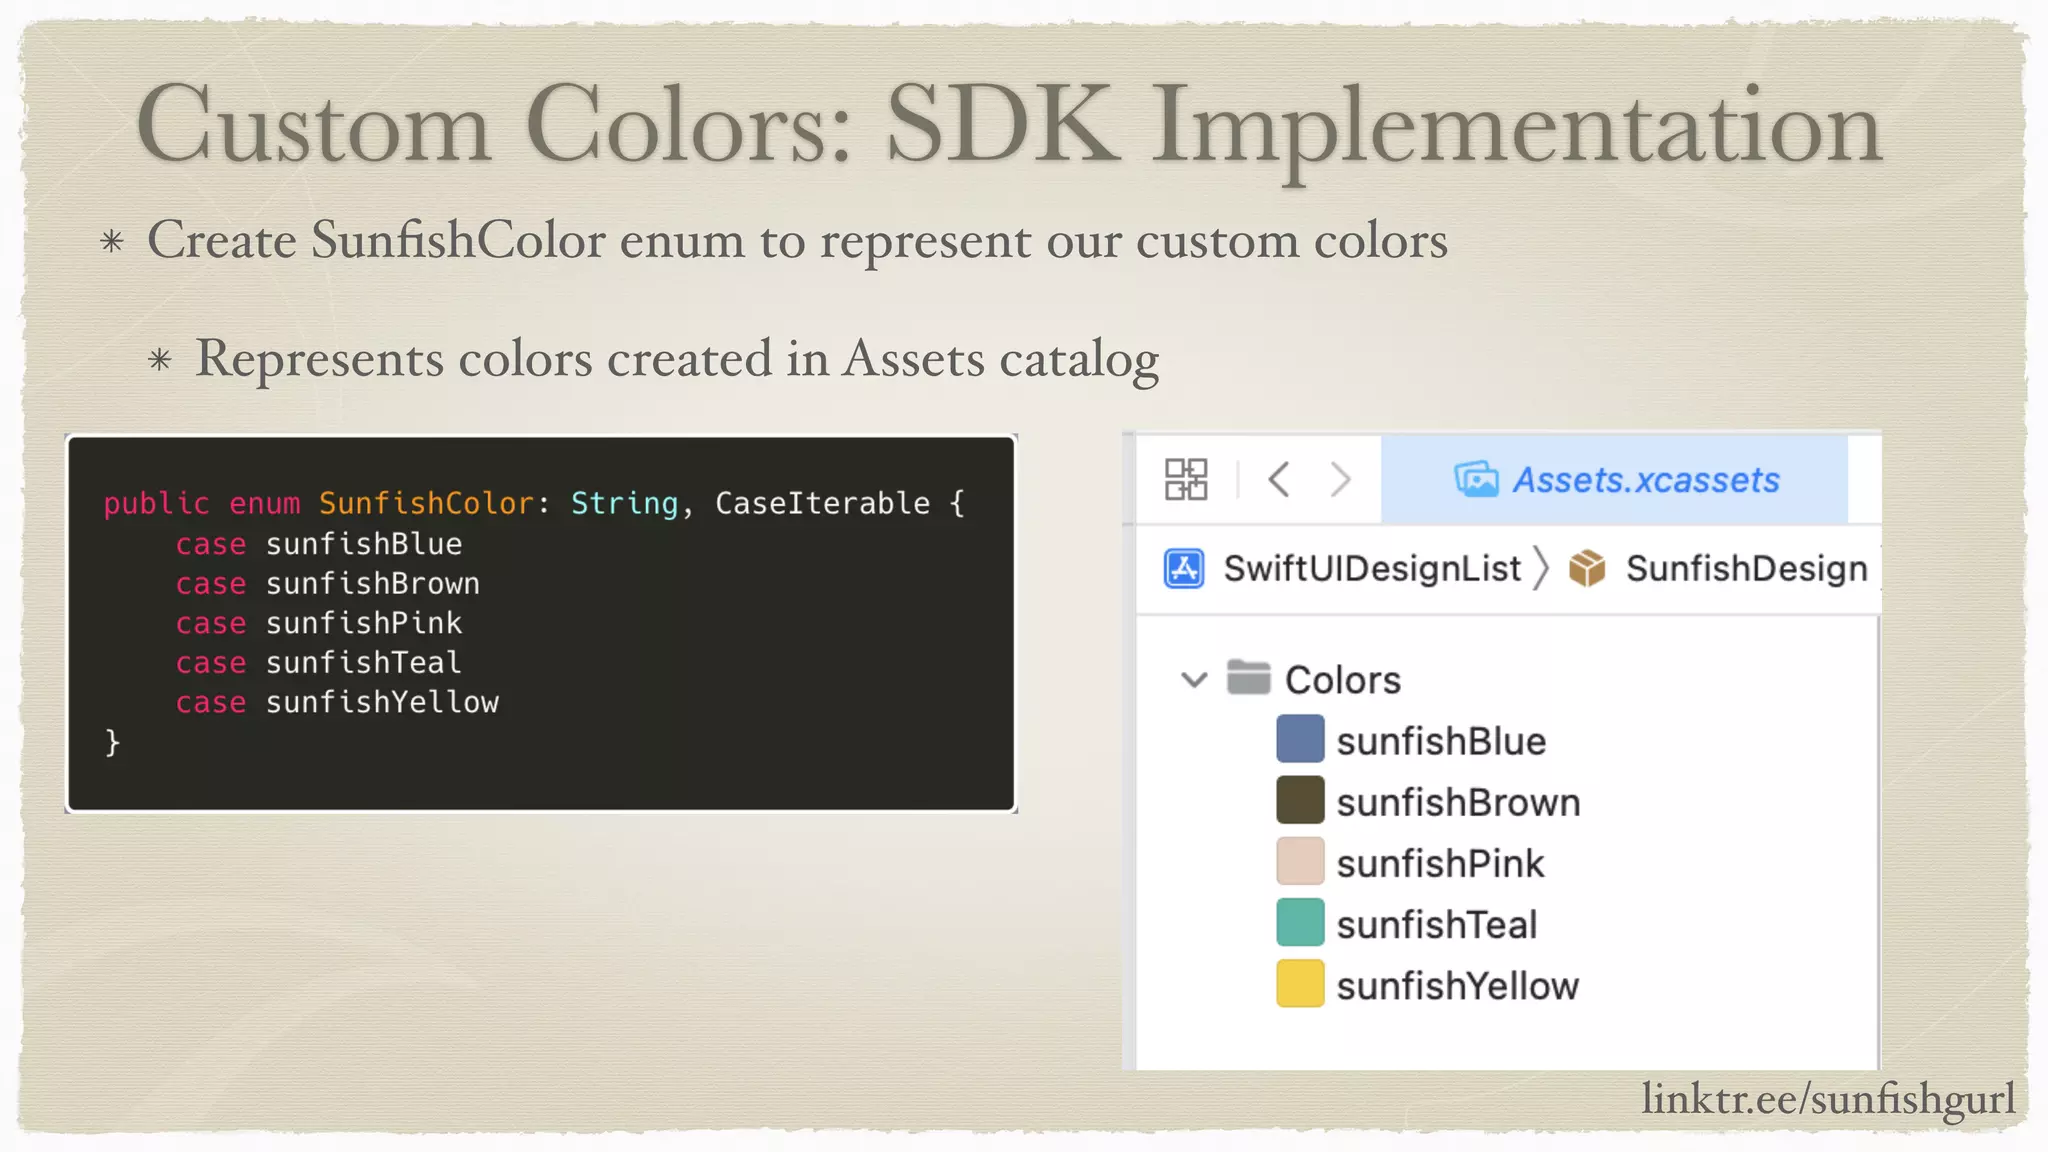Click the sunfishBlue color swatch

click(1300, 739)
